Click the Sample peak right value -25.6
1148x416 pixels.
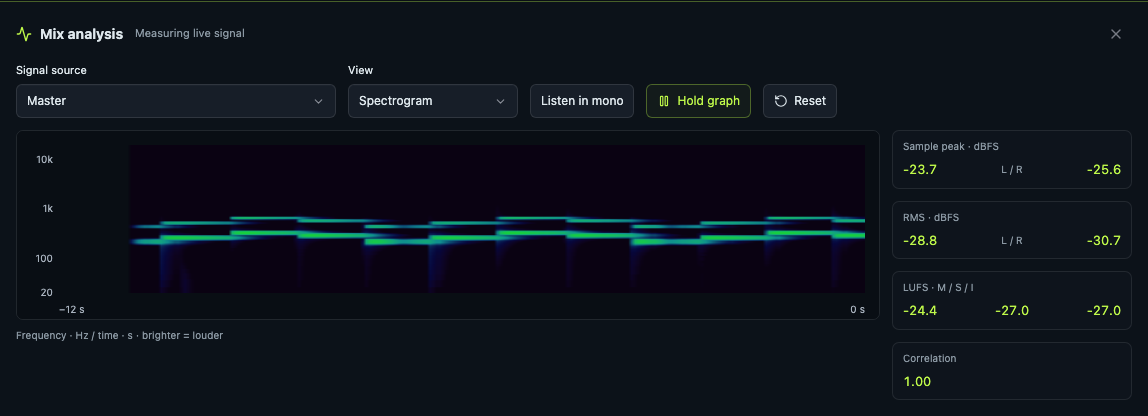coord(1104,169)
